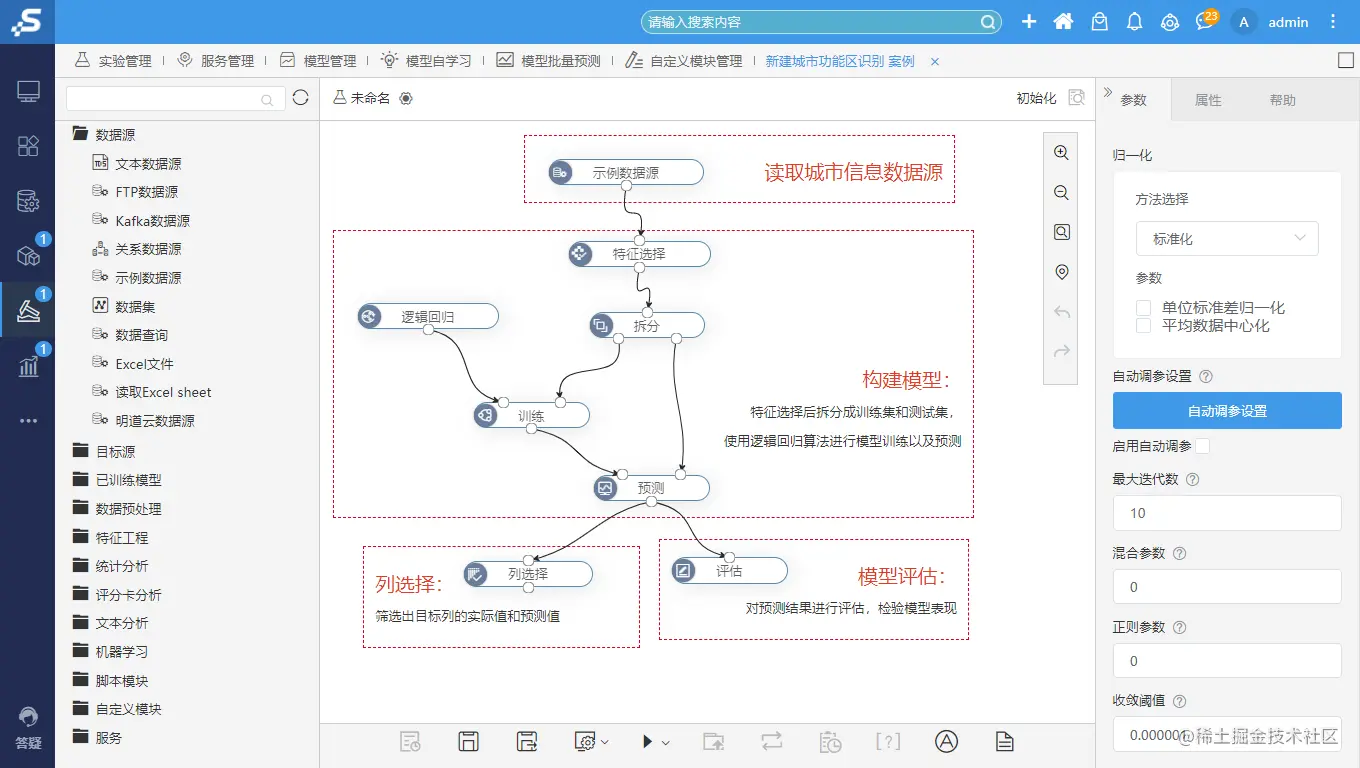Click the locate/position pin icon beside canvas
The height and width of the screenshot is (768, 1360).
tap(1061, 271)
